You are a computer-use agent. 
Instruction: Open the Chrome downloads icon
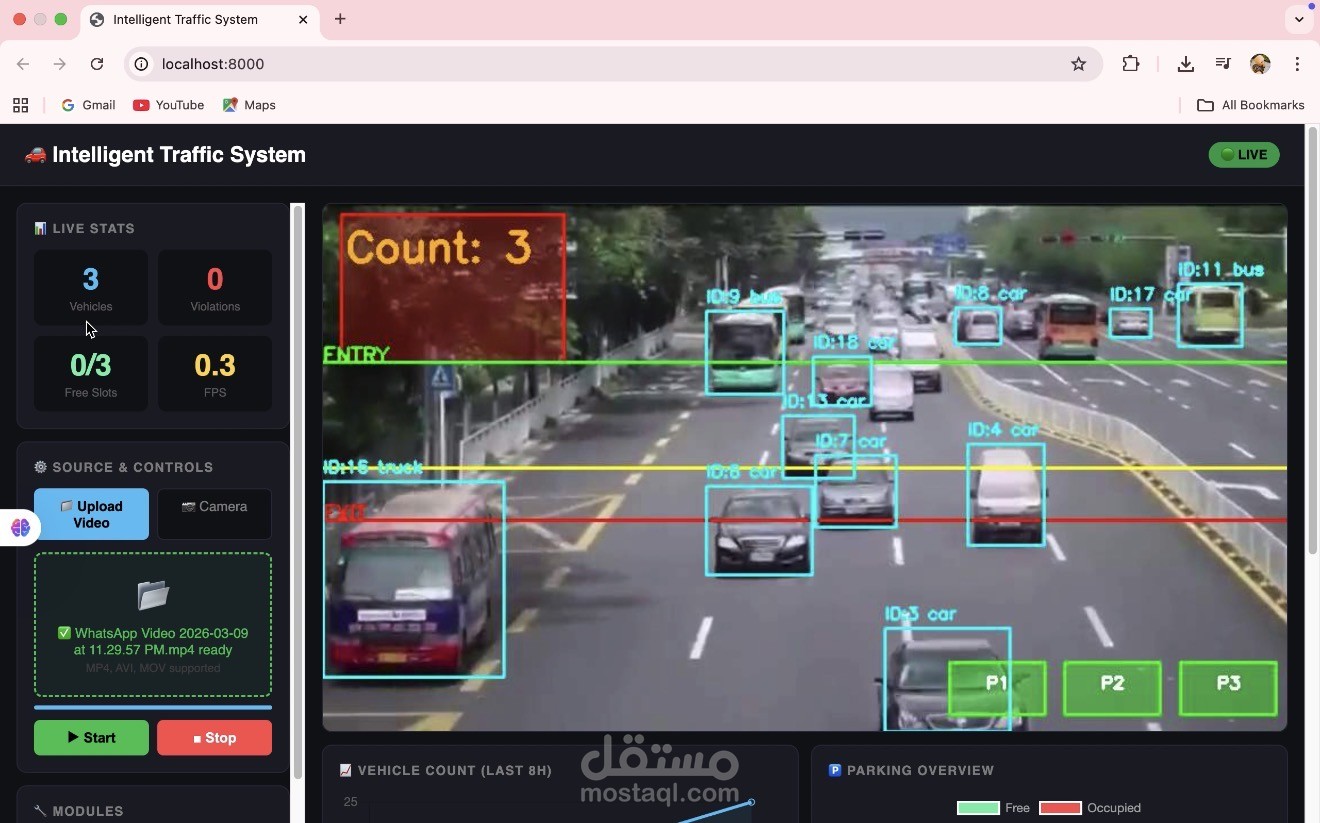point(1186,64)
